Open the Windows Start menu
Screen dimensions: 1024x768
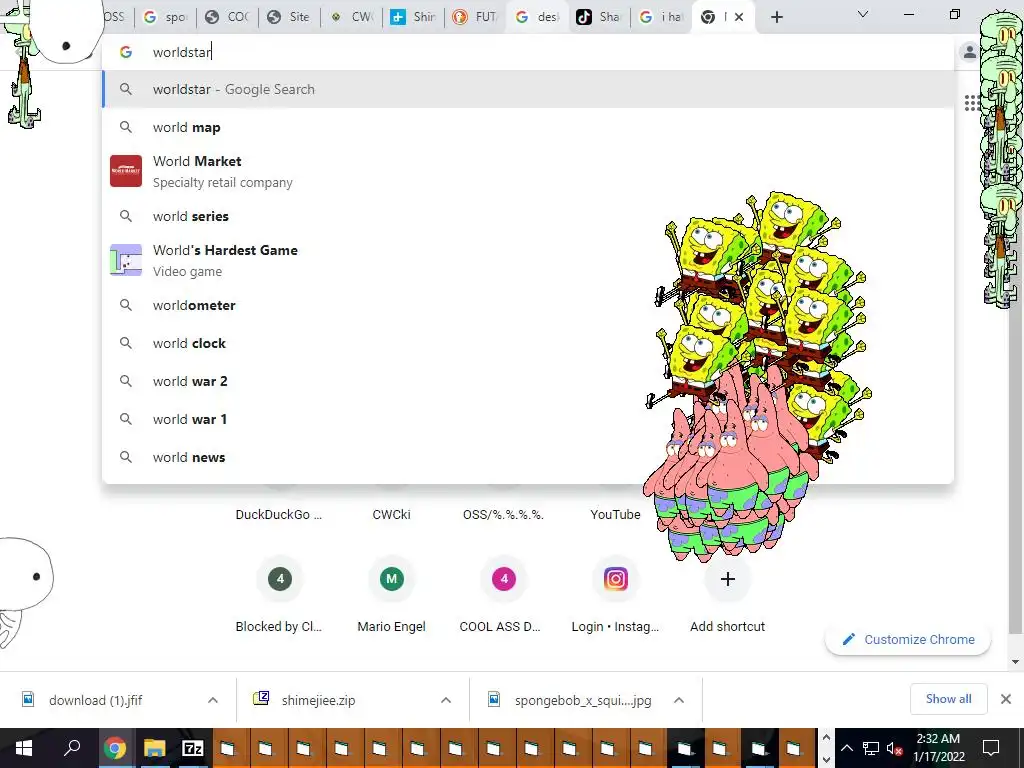pos(24,748)
